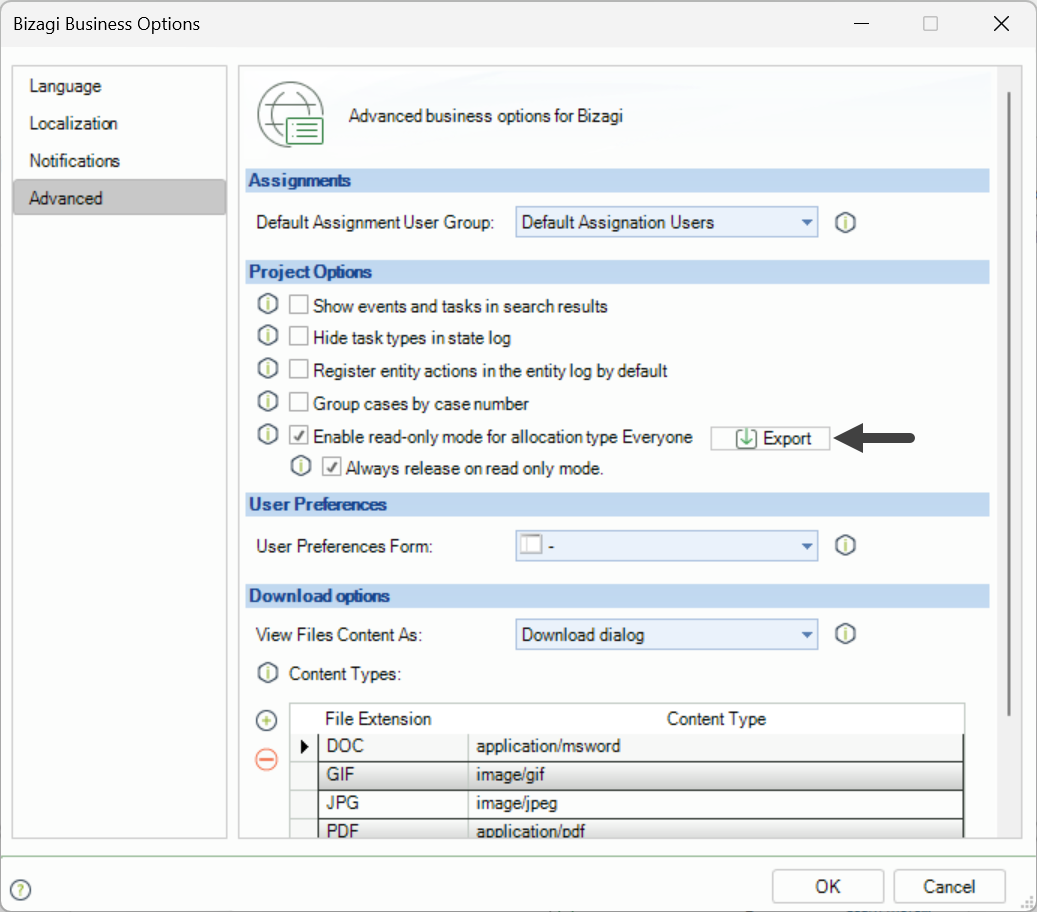The width and height of the screenshot is (1037, 912).
Task: Click info icon beside User Preferences Form
Action: click(845, 546)
